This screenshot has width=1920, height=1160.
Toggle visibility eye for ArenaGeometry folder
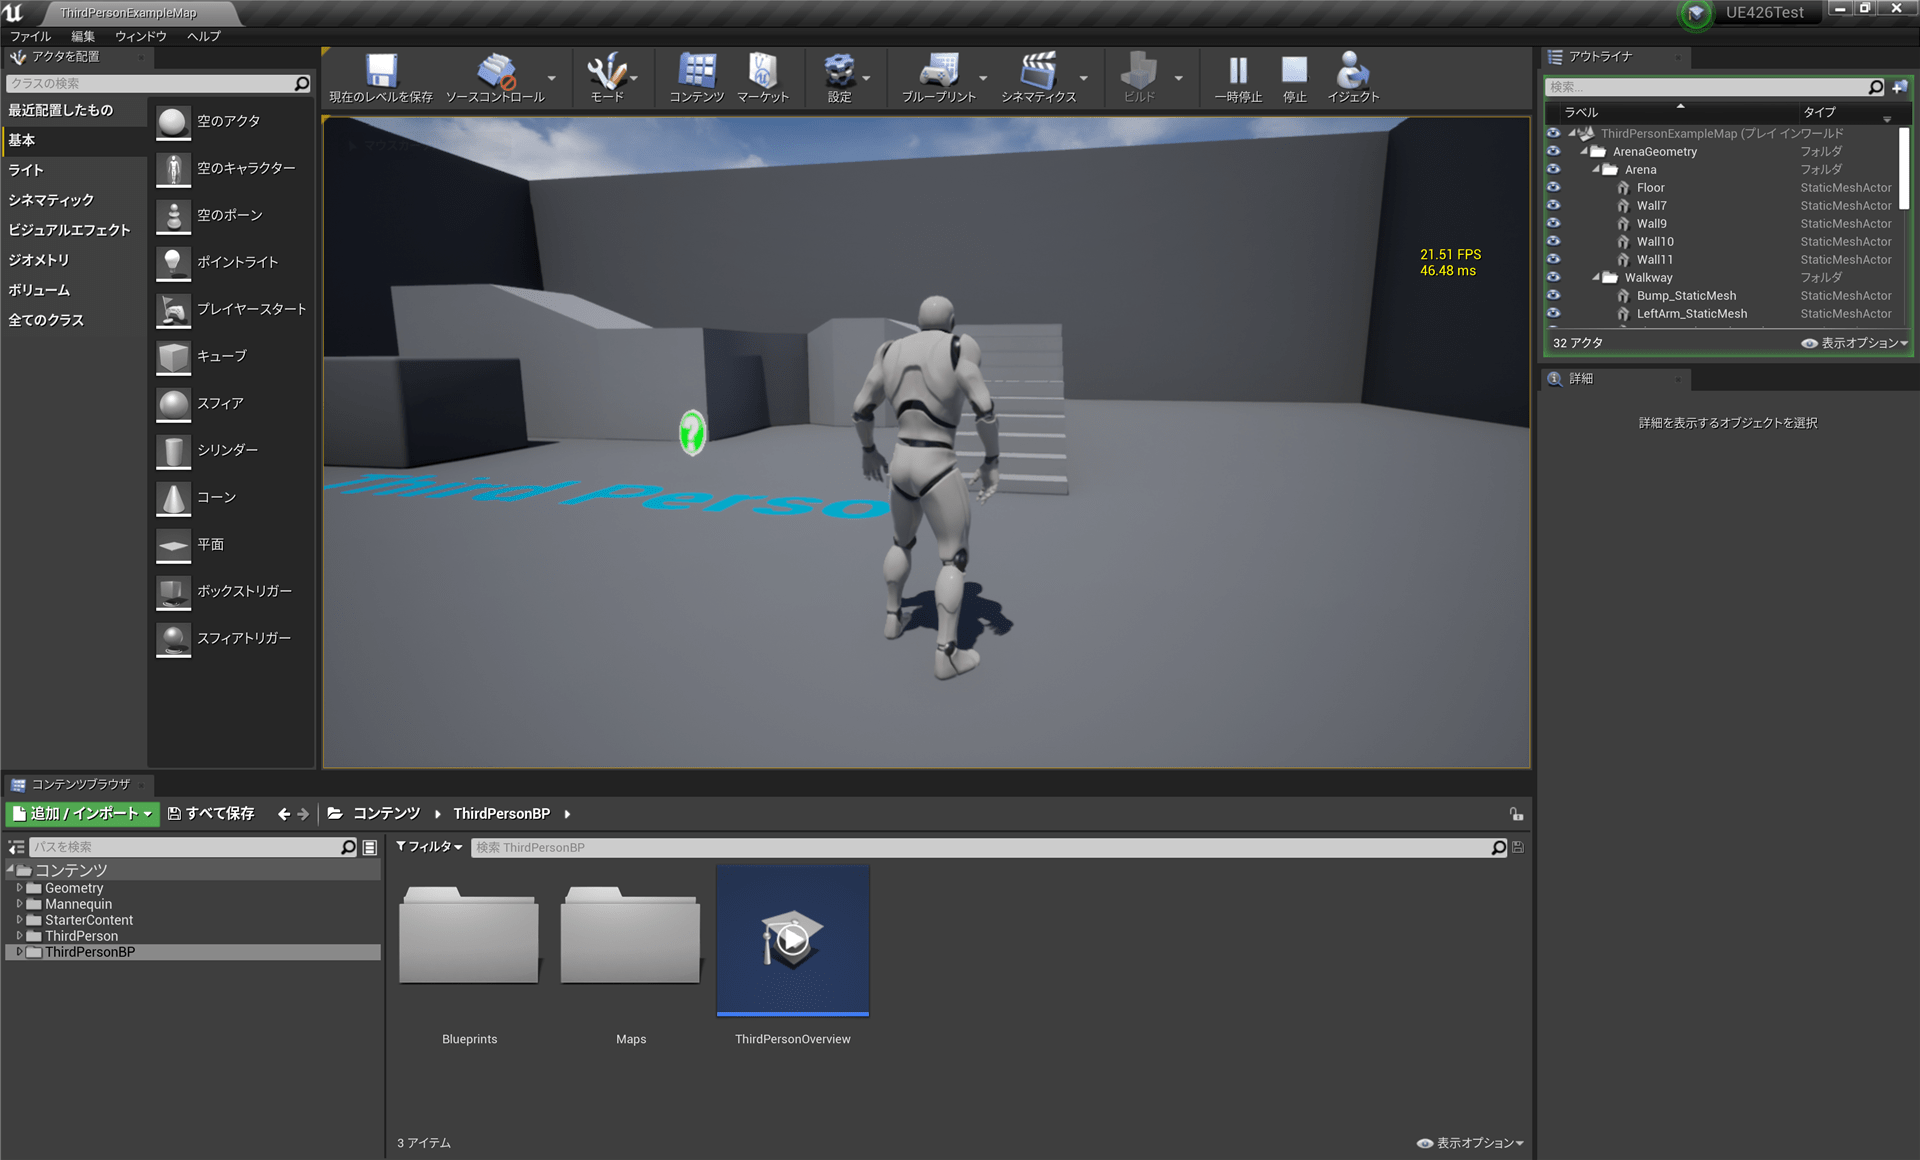(x=1553, y=151)
